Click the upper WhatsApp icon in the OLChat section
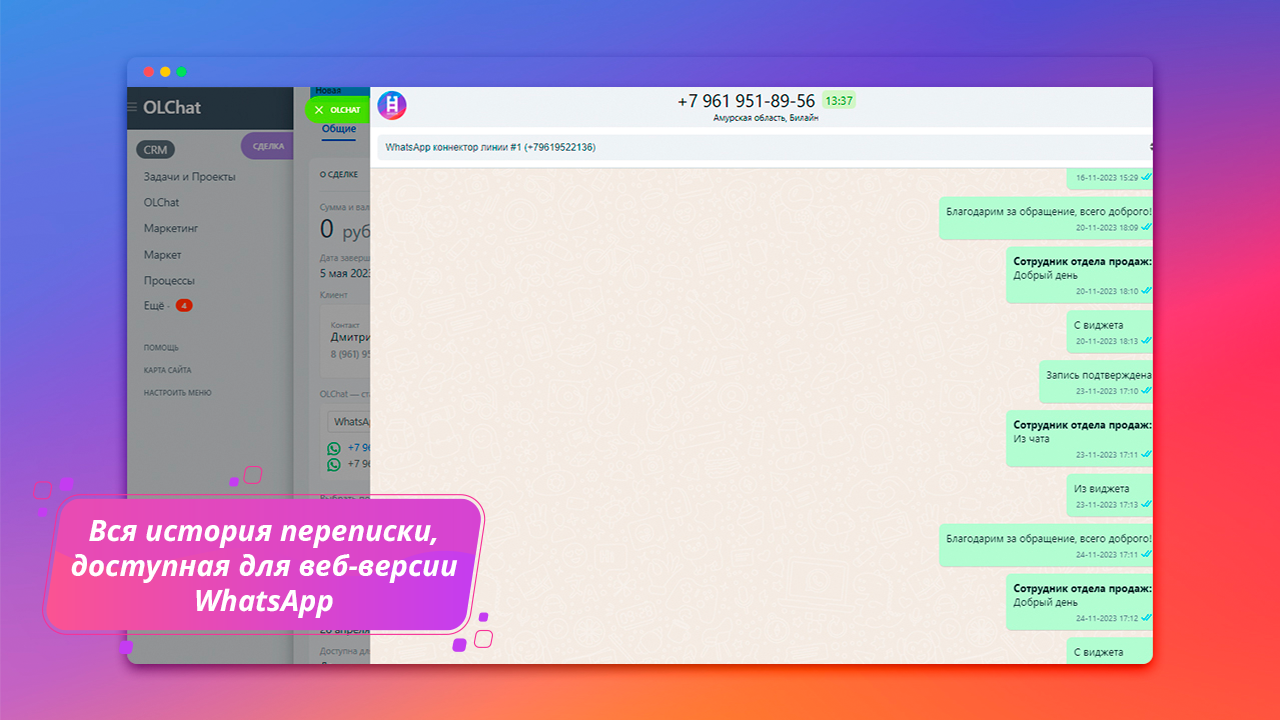 click(334, 448)
